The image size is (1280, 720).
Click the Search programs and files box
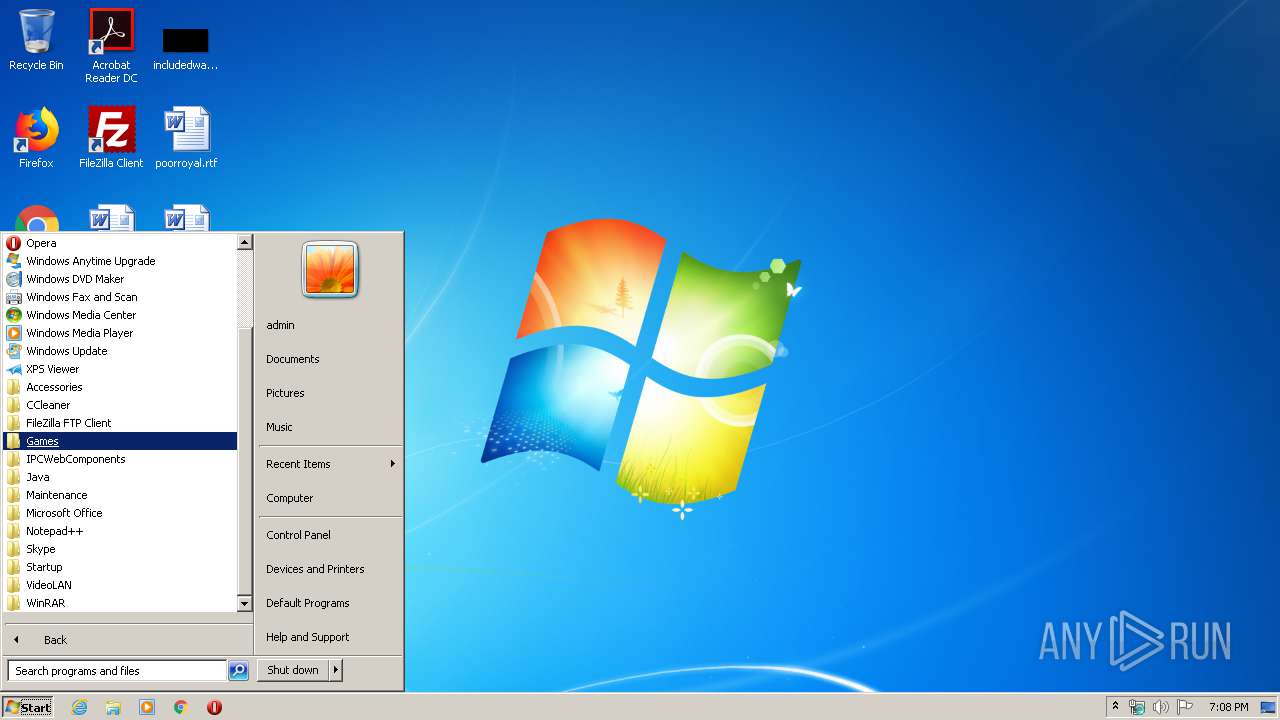(116, 671)
